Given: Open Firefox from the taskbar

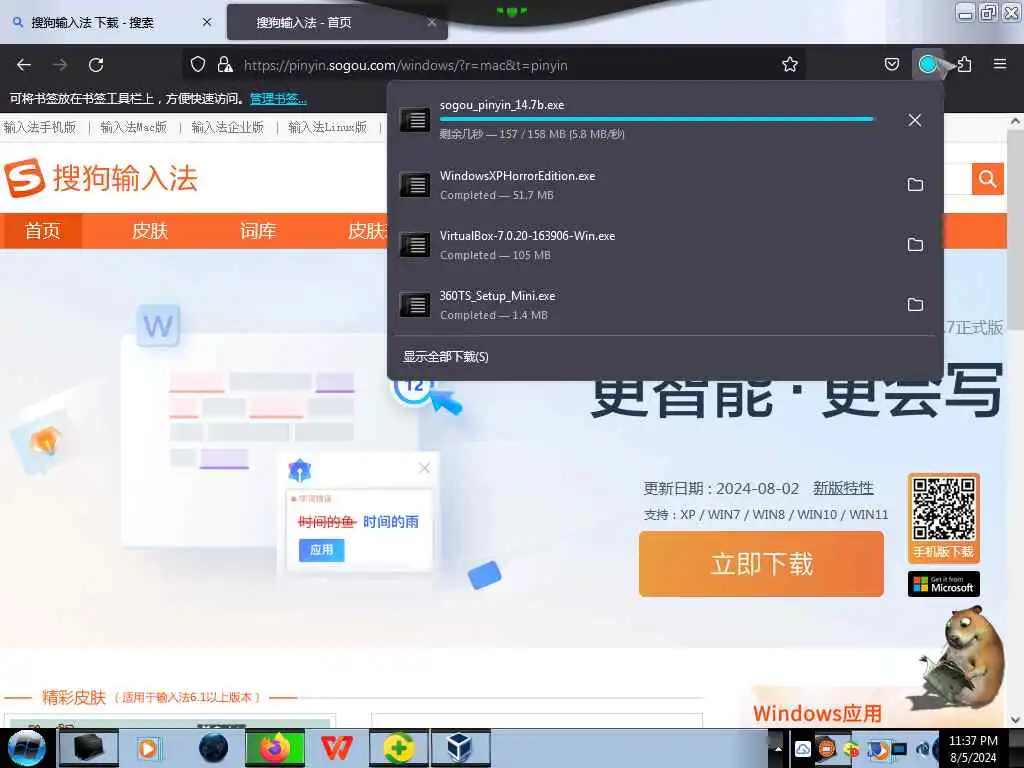Looking at the screenshot, I should click(x=275, y=748).
